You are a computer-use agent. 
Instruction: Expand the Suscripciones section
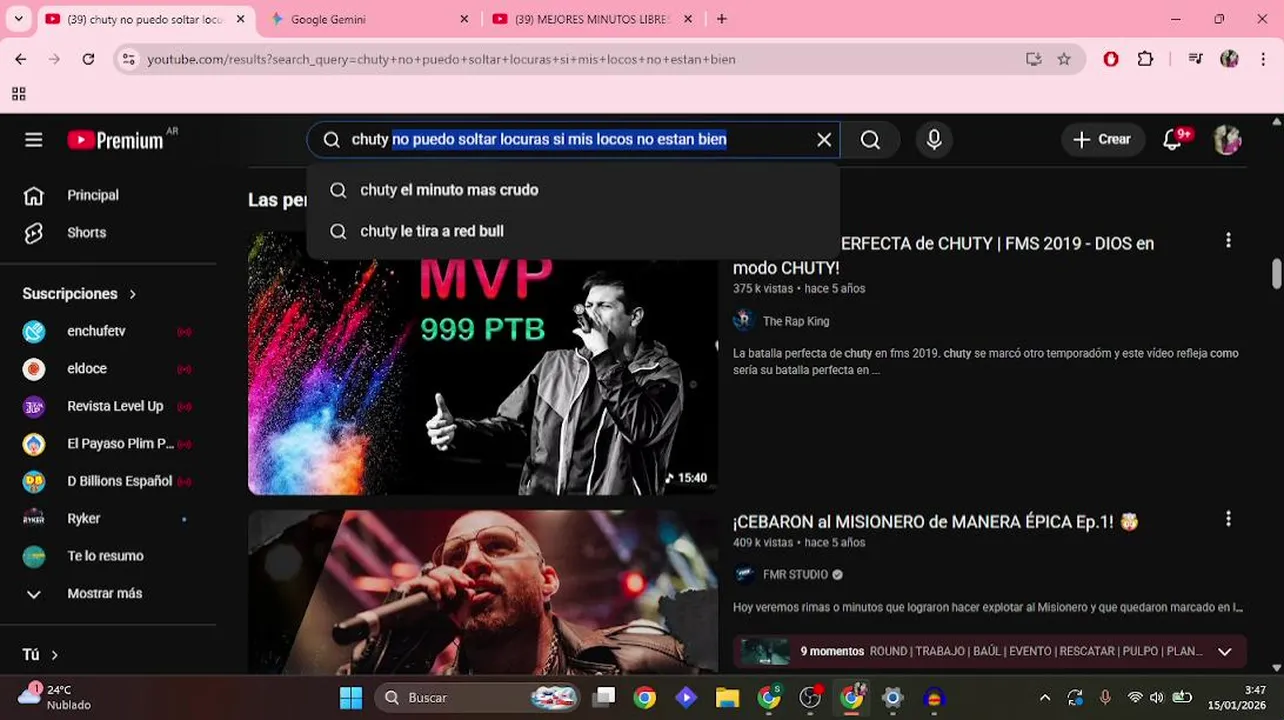80,294
